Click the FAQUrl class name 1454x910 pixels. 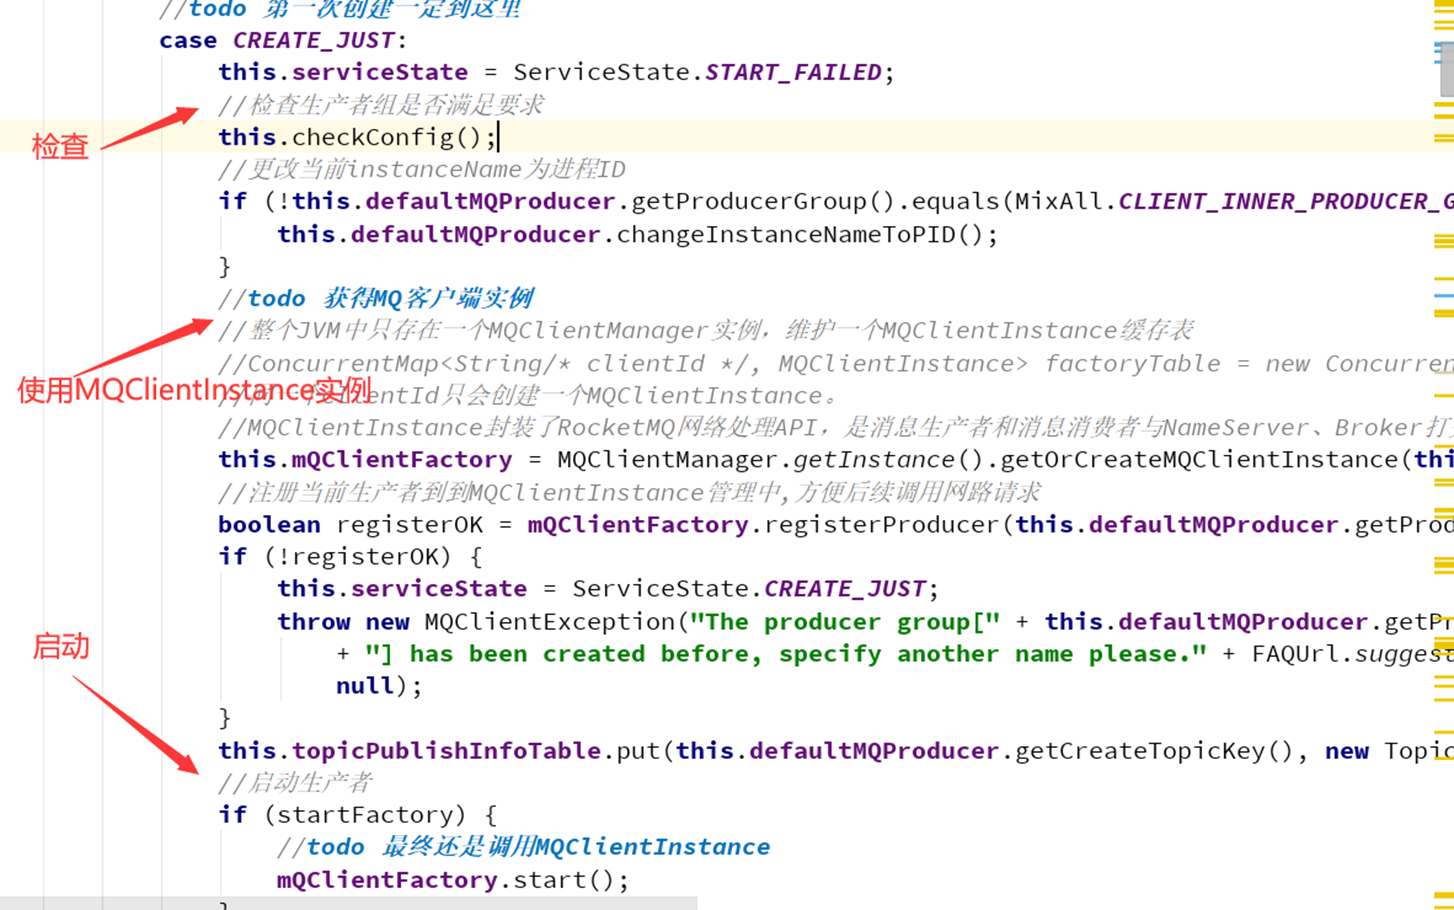(x=1295, y=653)
